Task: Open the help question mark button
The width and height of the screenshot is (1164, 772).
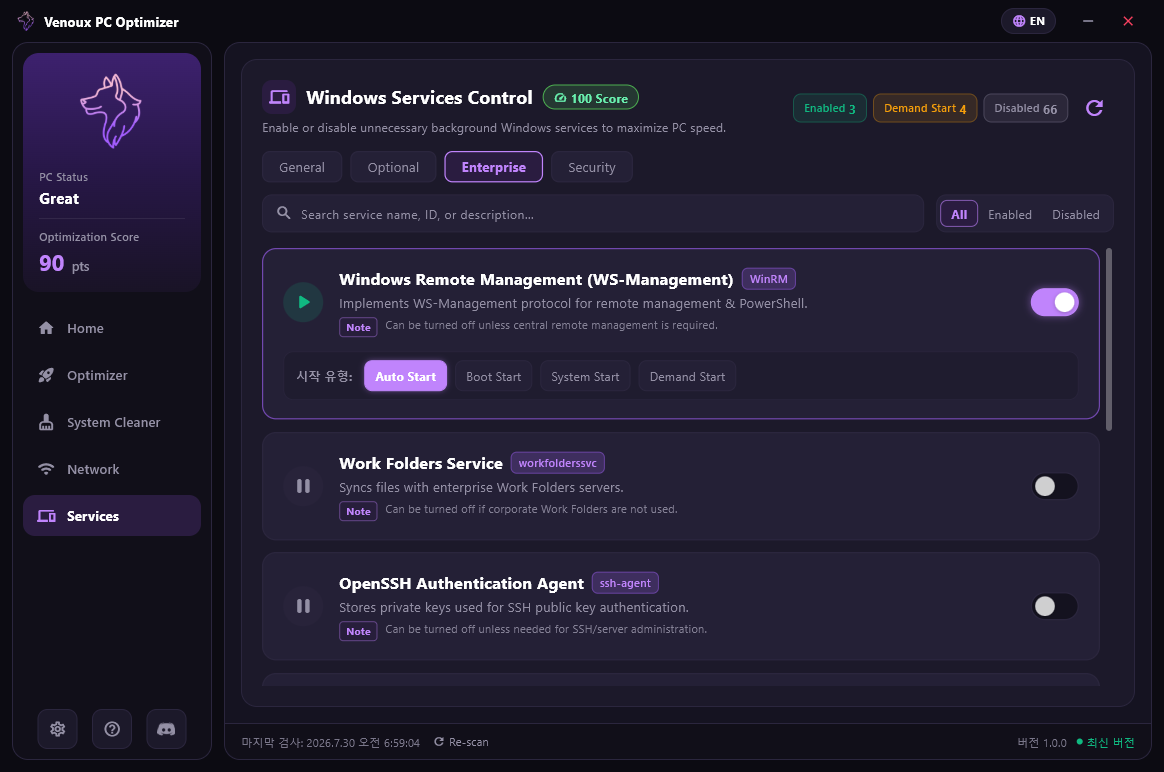Action: (x=112, y=729)
